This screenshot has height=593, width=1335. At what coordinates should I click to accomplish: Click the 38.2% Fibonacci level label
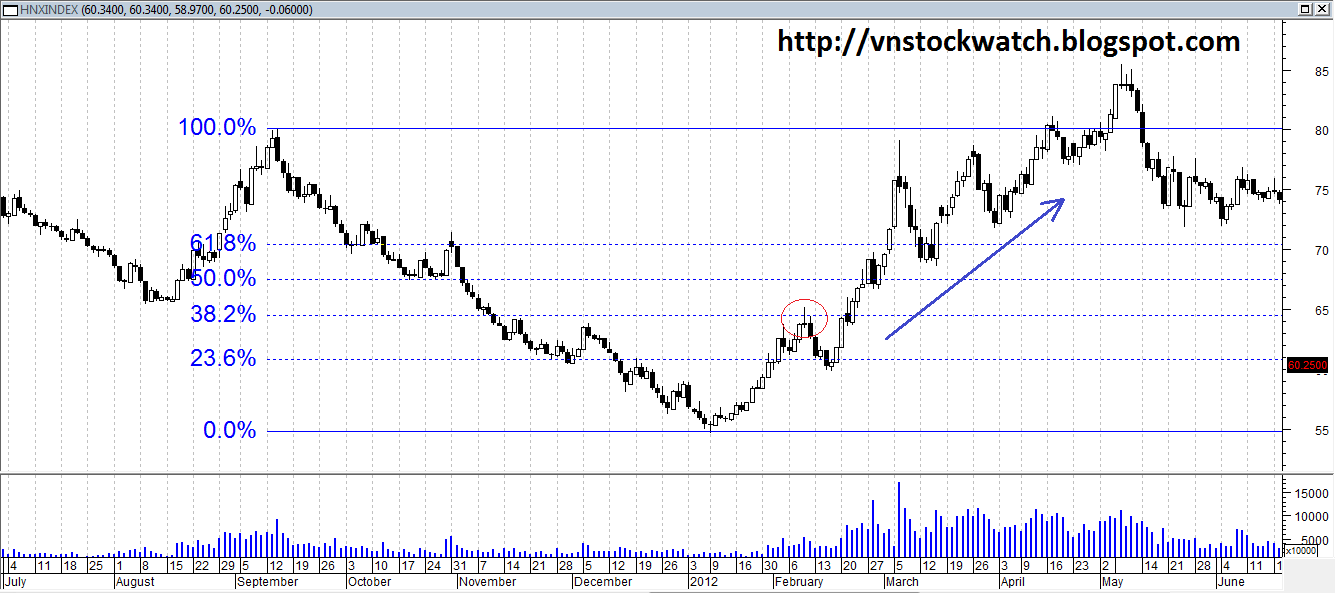[222, 314]
